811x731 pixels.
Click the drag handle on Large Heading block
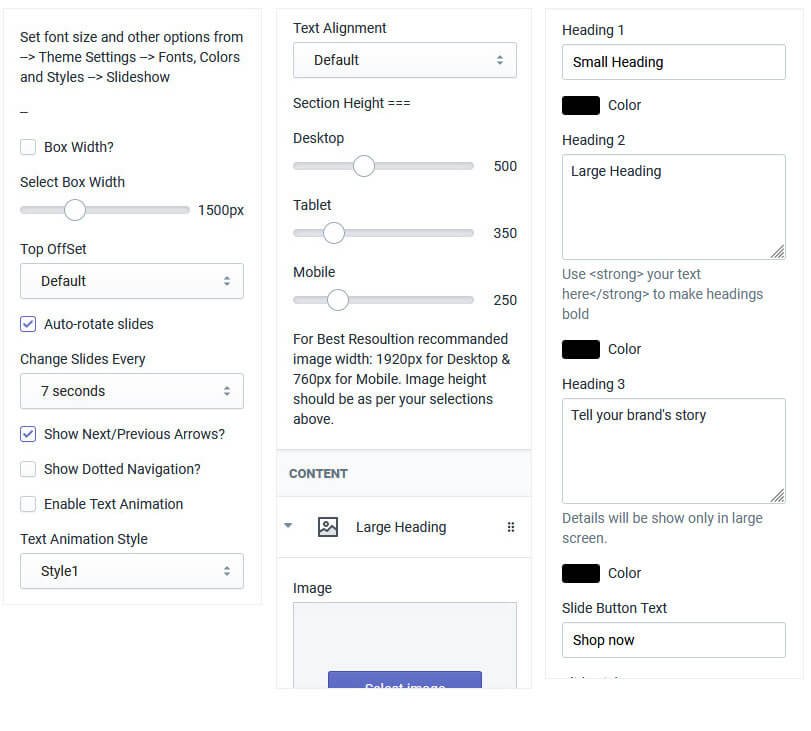(x=511, y=527)
